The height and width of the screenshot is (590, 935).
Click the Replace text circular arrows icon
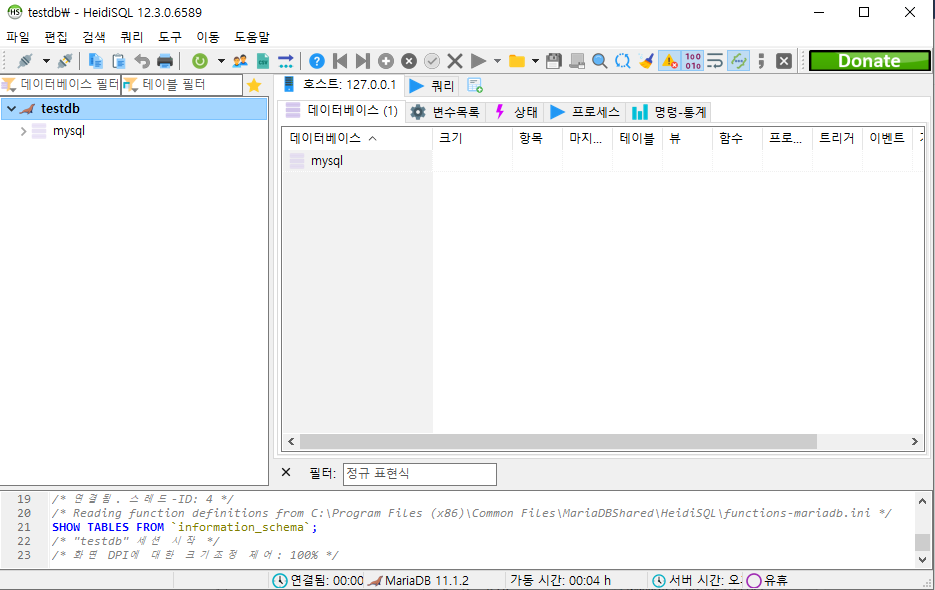point(623,61)
